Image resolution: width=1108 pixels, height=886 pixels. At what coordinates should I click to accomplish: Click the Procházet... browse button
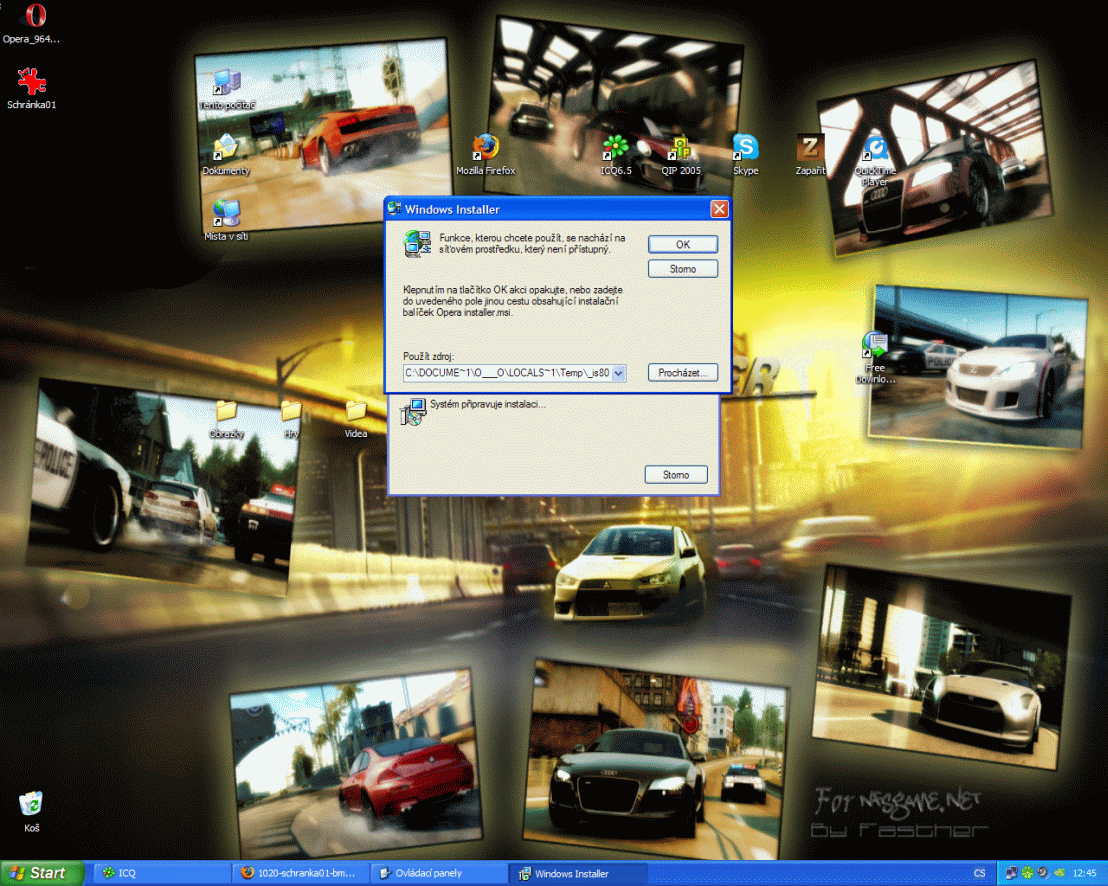(683, 373)
